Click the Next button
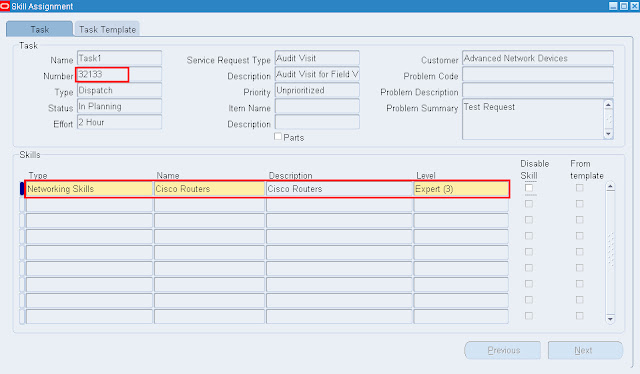640x374 pixels. [585, 350]
